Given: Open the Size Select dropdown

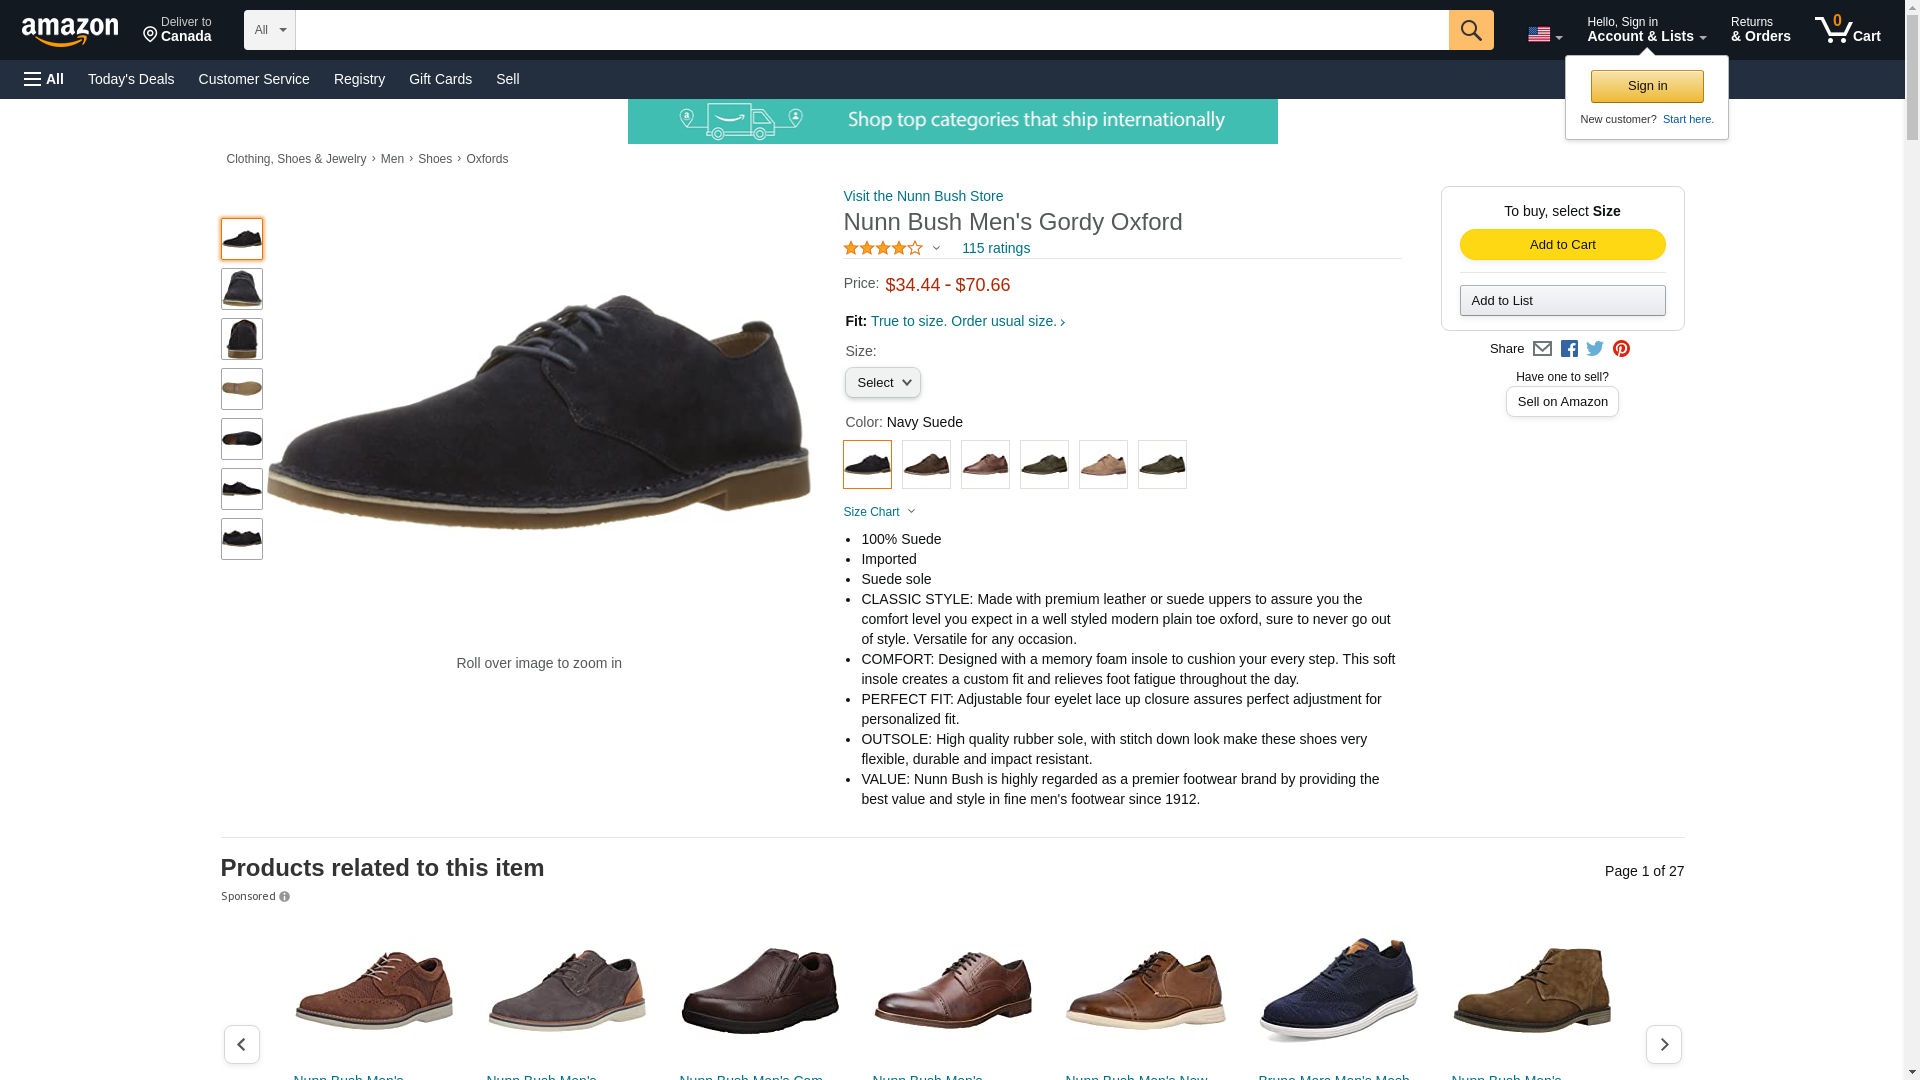Looking at the screenshot, I should [x=882, y=383].
